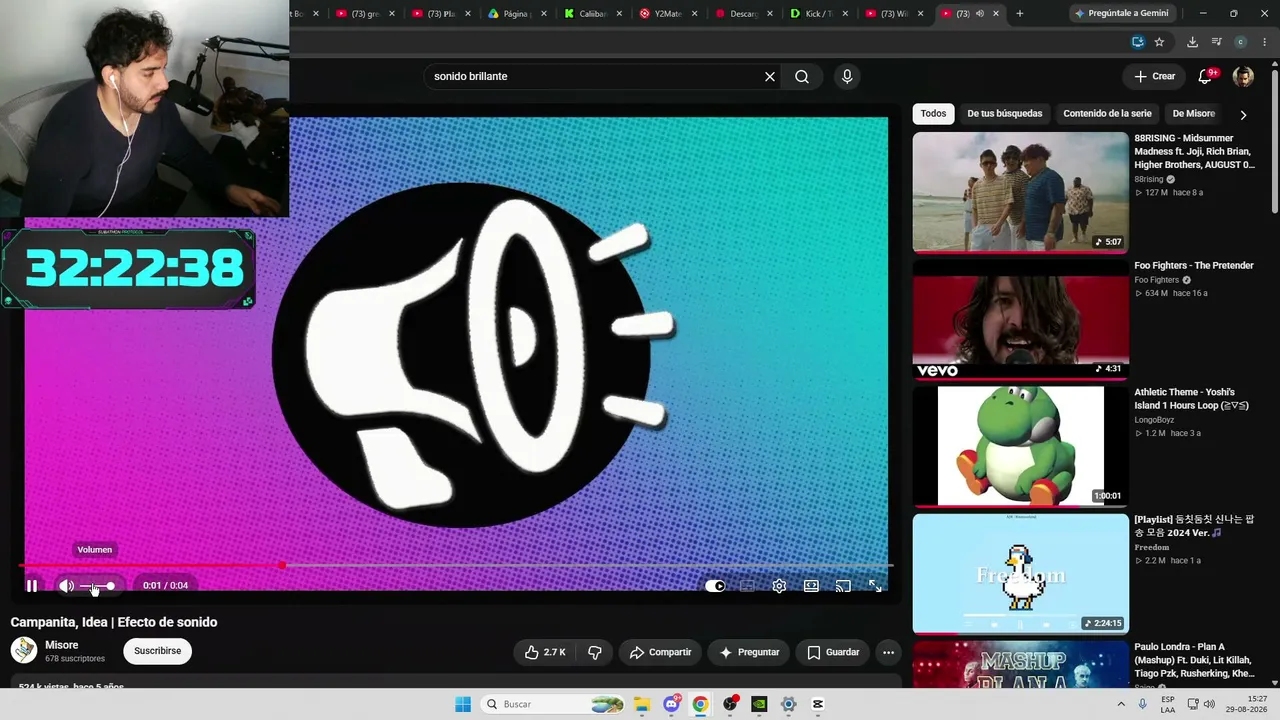Open the 88RISING Midsummer Madness thumbnail
1280x720 pixels.
tap(1020, 192)
